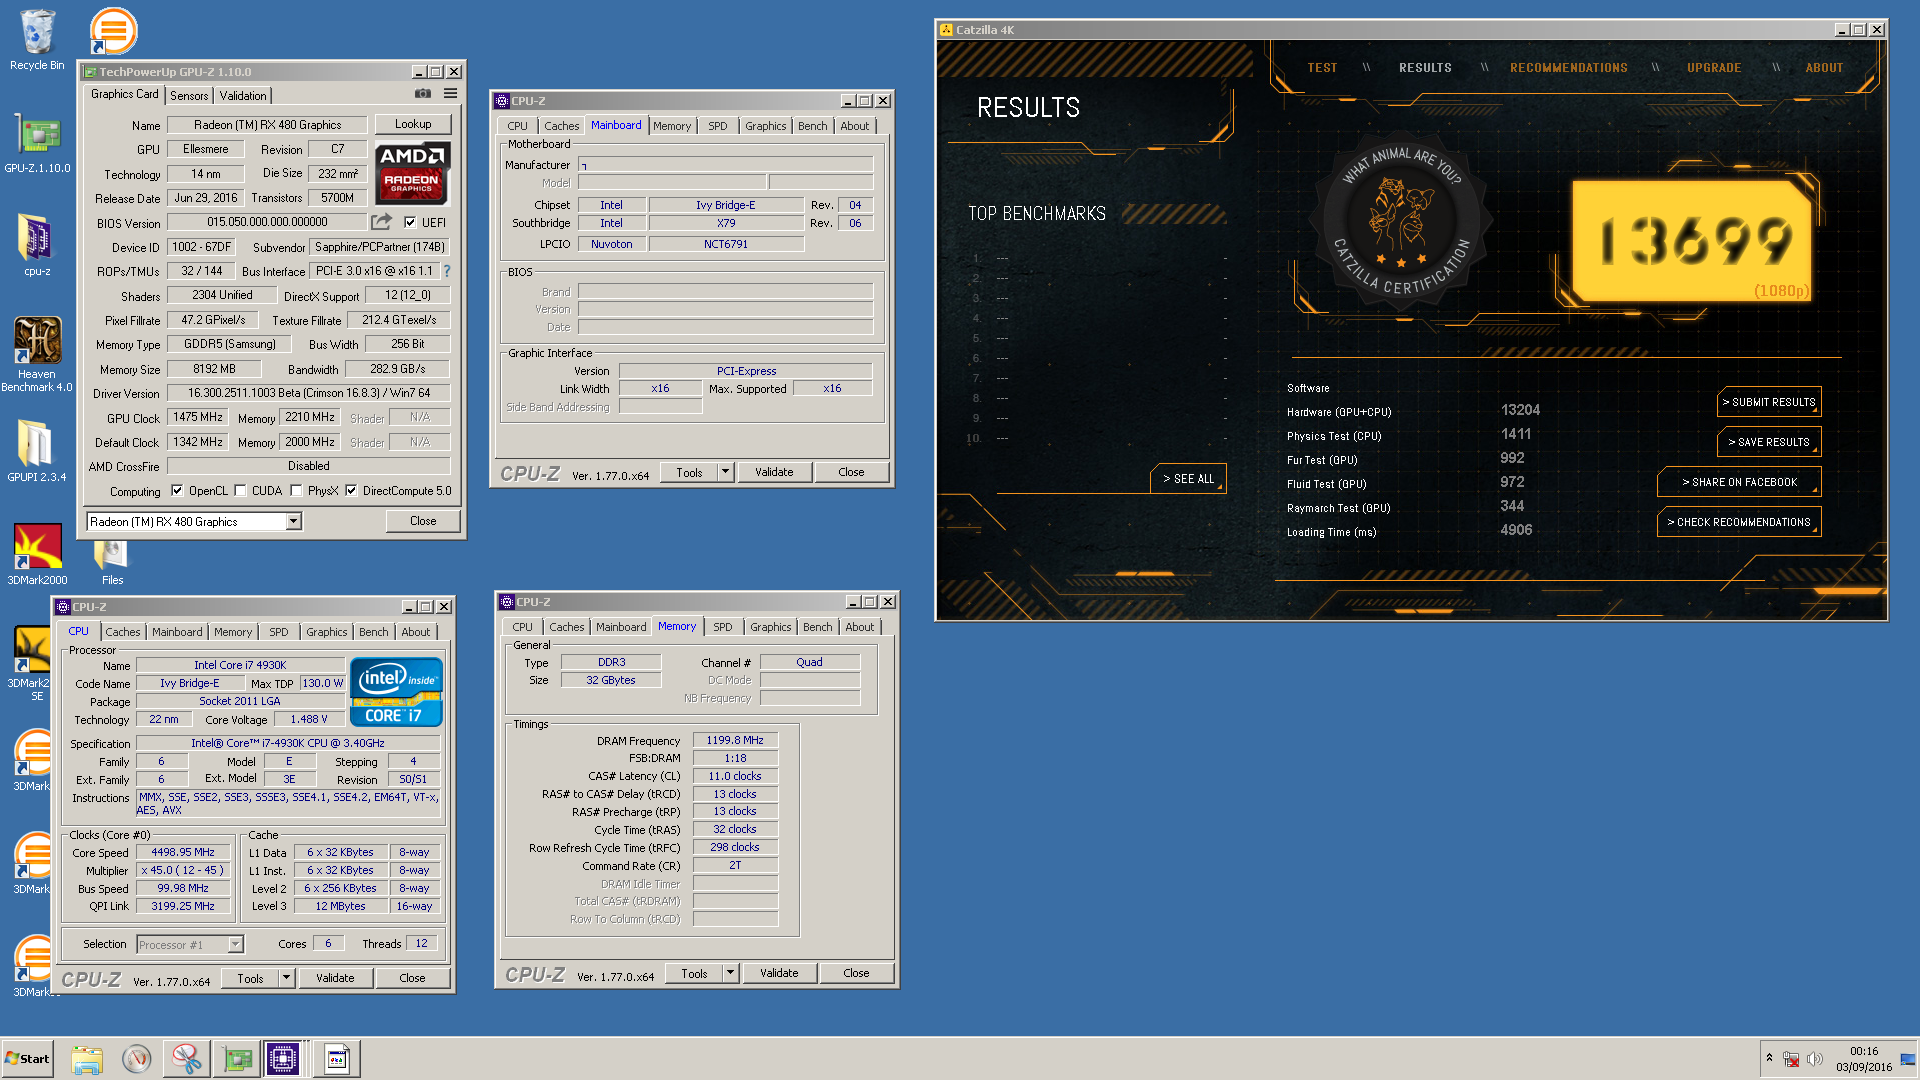Toggle the PhysX checkbox

tap(296, 491)
